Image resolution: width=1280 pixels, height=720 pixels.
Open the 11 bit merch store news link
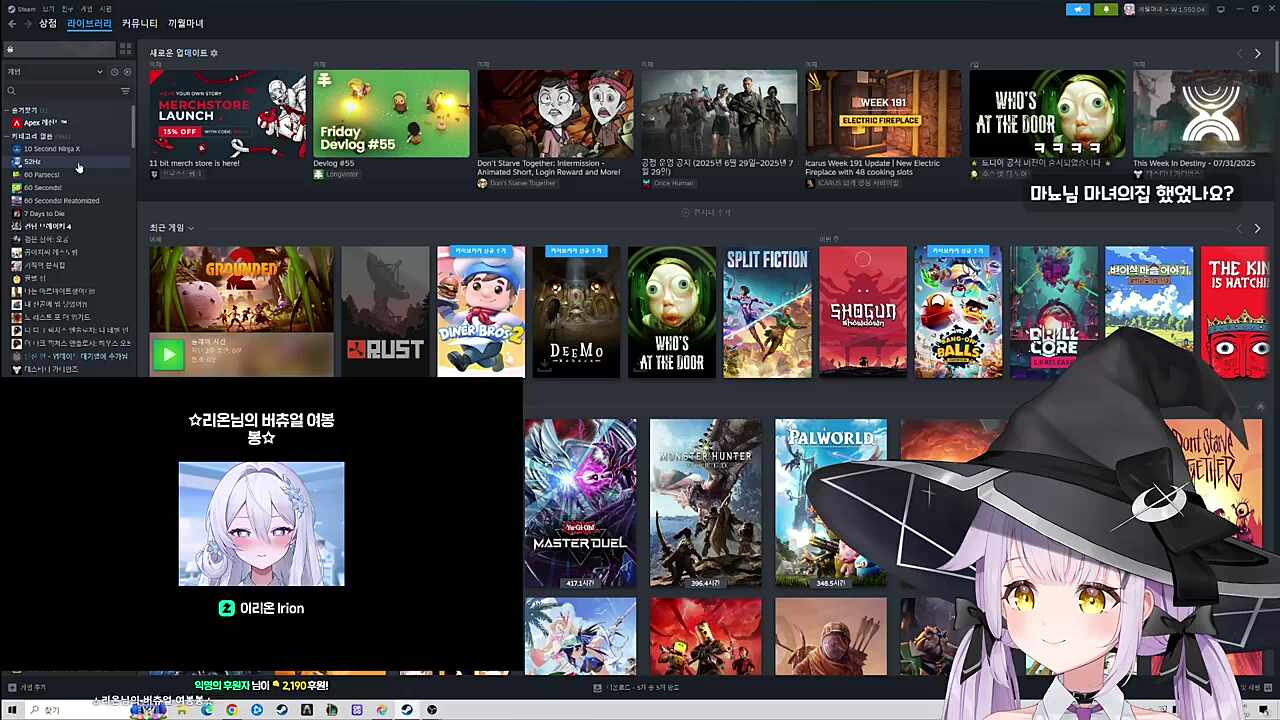click(x=194, y=163)
